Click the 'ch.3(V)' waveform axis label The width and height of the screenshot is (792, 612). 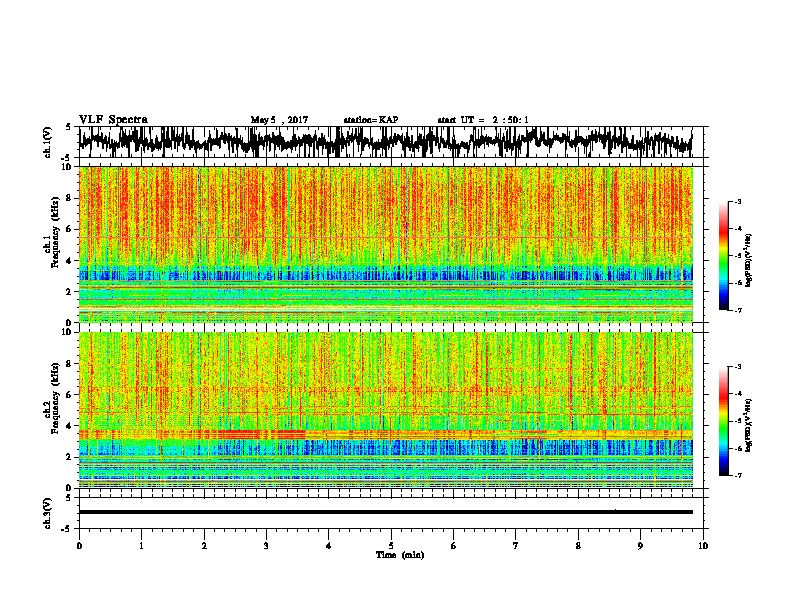pyautogui.click(x=48, y=513)
